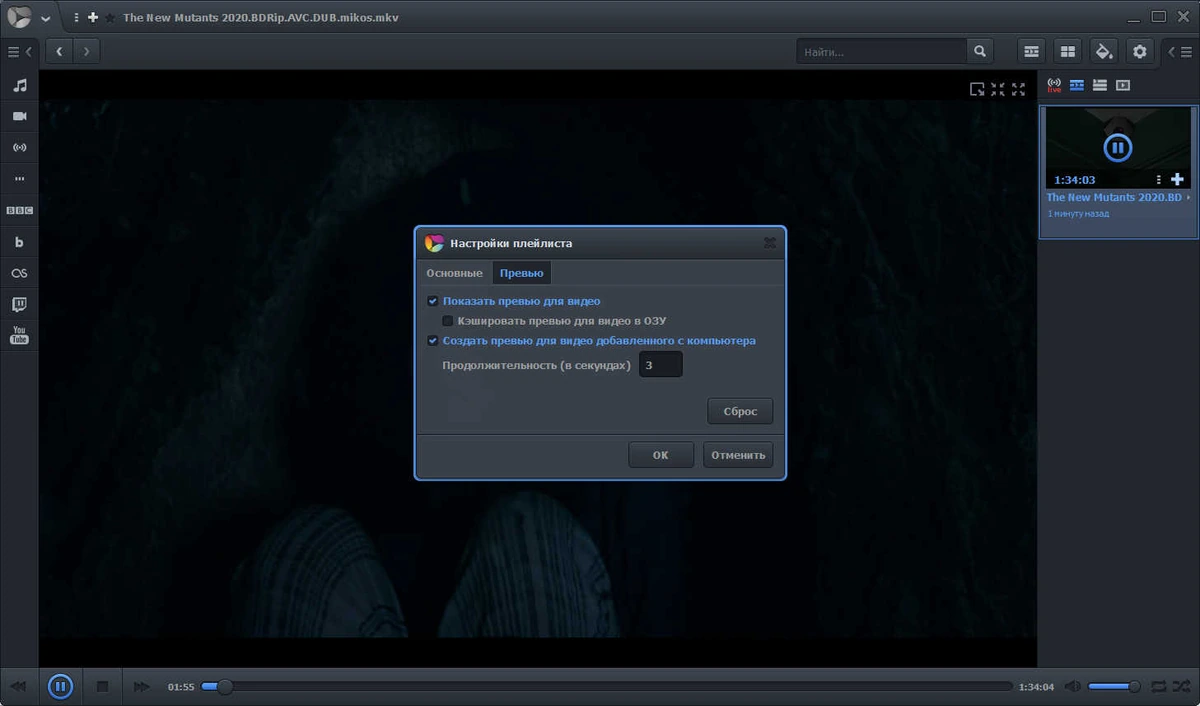Skip to next with fast-forward button
This screenshot has width=1200, height=706.
point(142,687)
